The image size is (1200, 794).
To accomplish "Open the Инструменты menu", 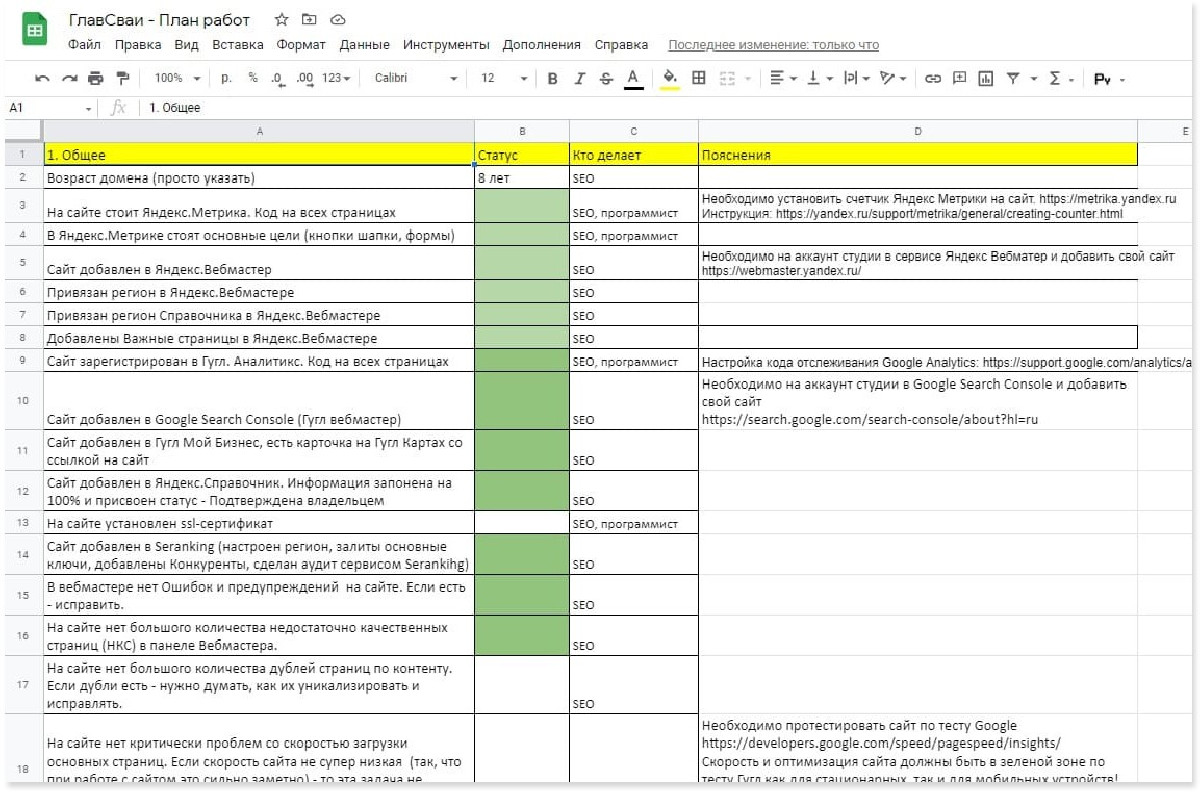I will (x=446, y=45).
